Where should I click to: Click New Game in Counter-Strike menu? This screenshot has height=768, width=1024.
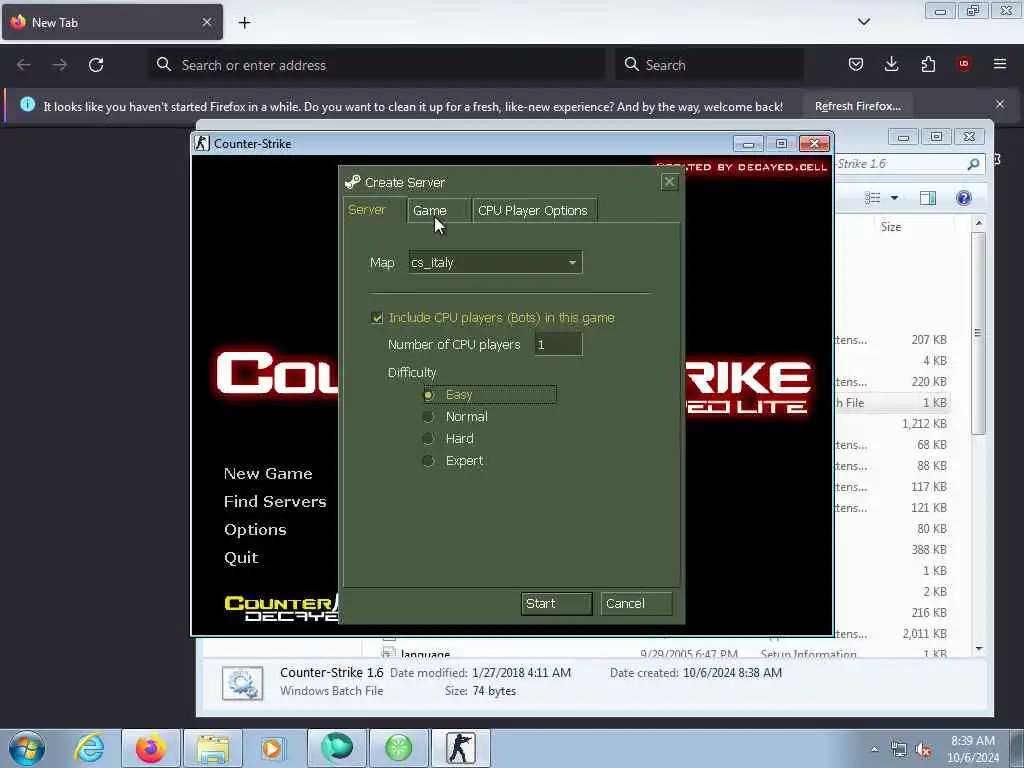click(x=268, y=473)
